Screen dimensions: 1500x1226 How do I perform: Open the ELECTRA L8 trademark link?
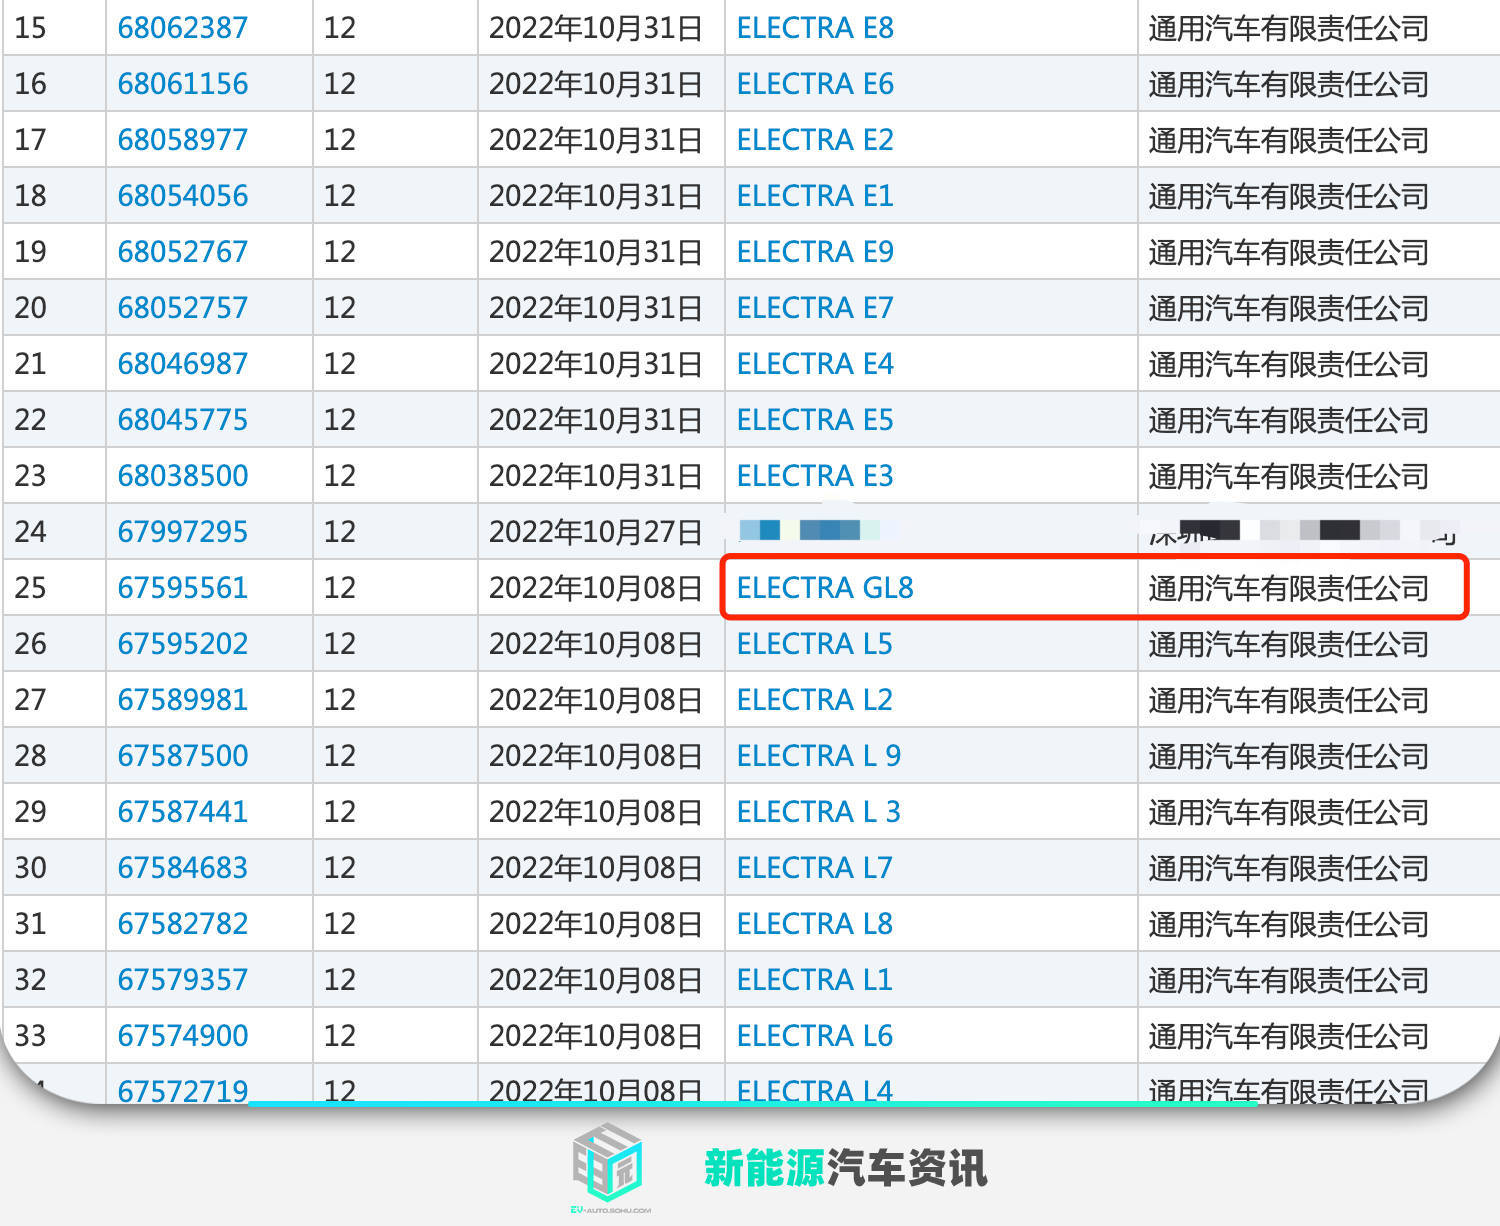pos(815,924)
